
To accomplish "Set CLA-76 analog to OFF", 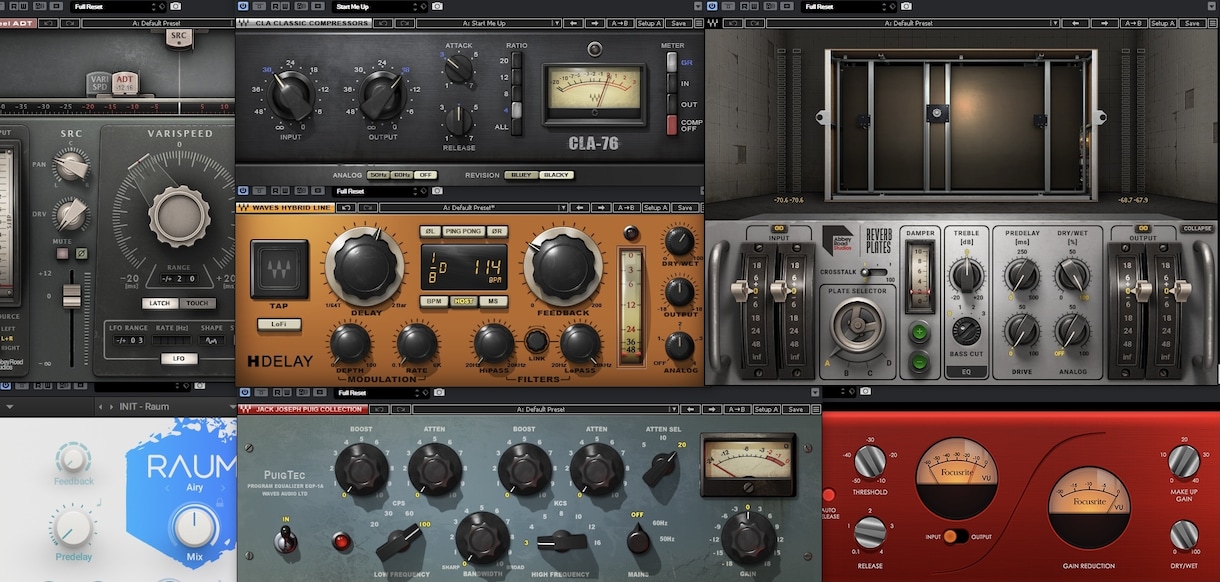I will point(427,175).
